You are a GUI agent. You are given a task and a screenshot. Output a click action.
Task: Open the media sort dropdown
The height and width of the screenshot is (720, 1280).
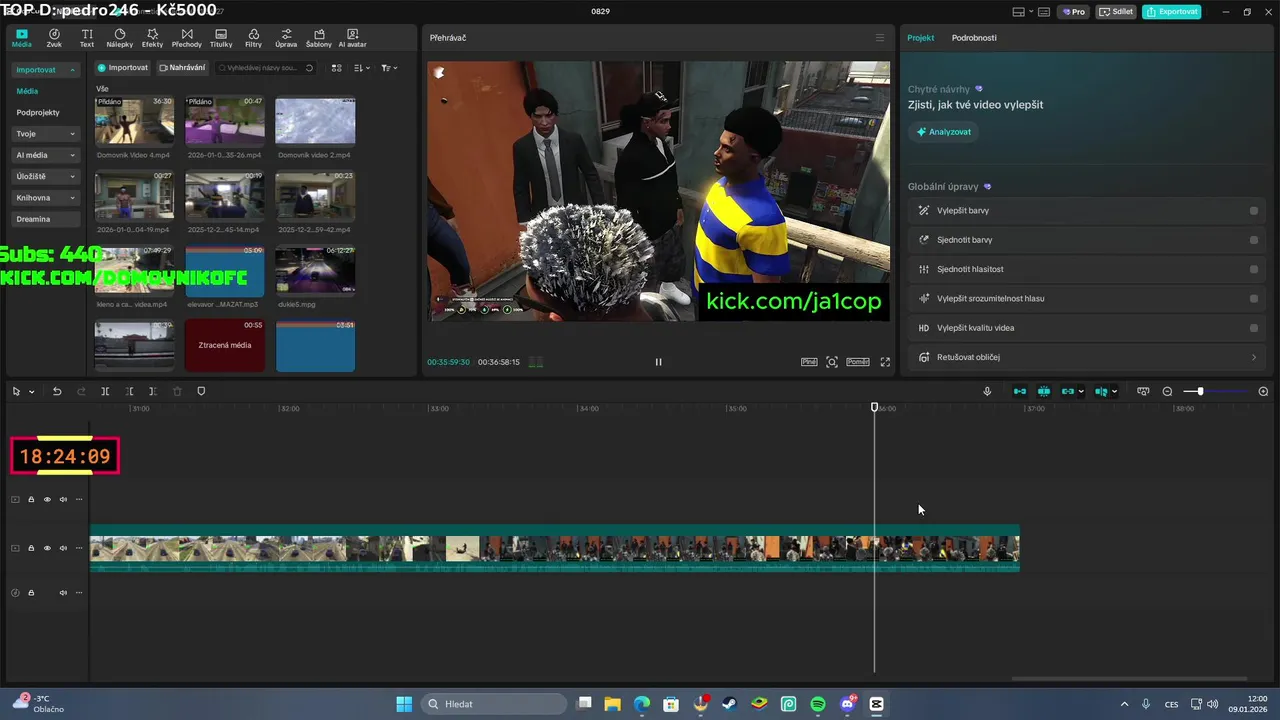[361, 68]
